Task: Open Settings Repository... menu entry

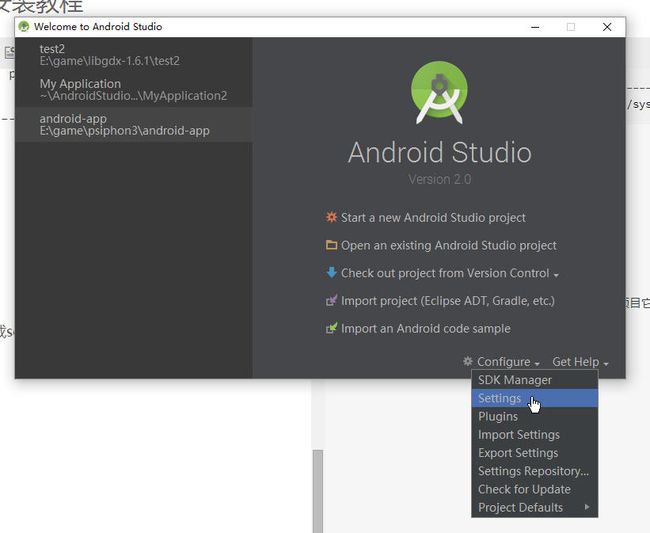Action: [534, 471]
